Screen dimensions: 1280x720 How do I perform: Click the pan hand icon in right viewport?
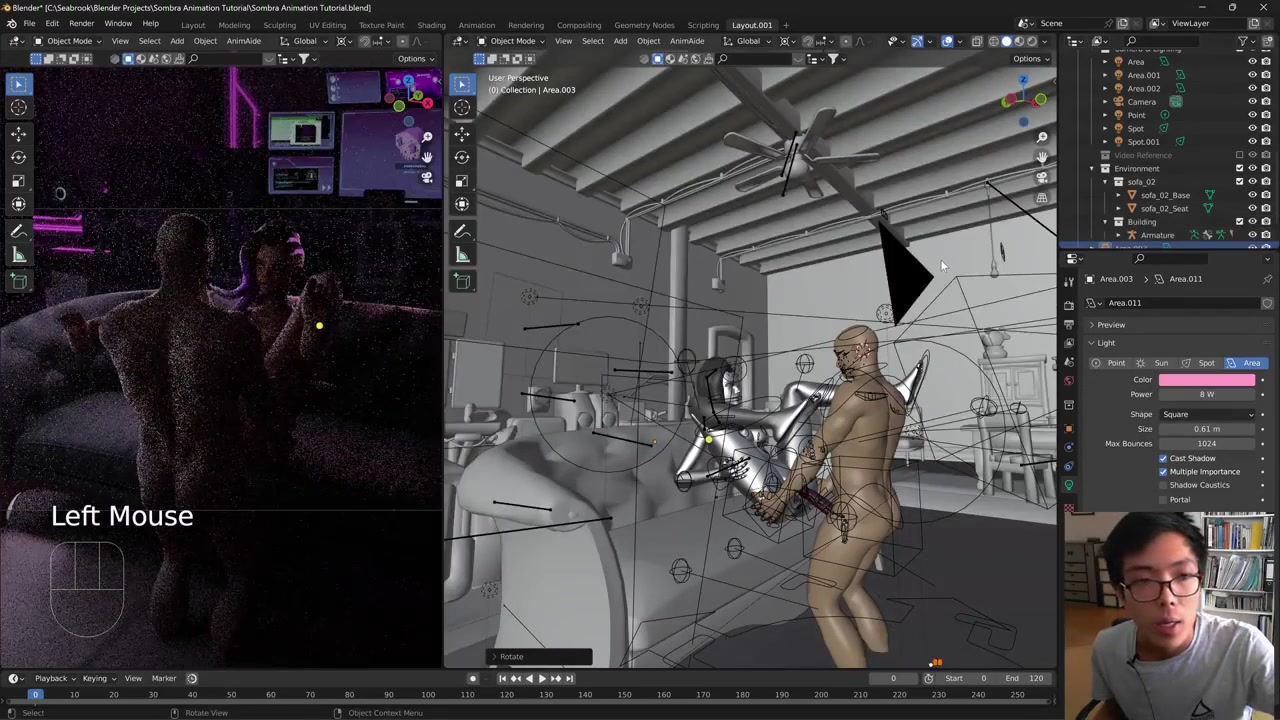[1042, 157]
